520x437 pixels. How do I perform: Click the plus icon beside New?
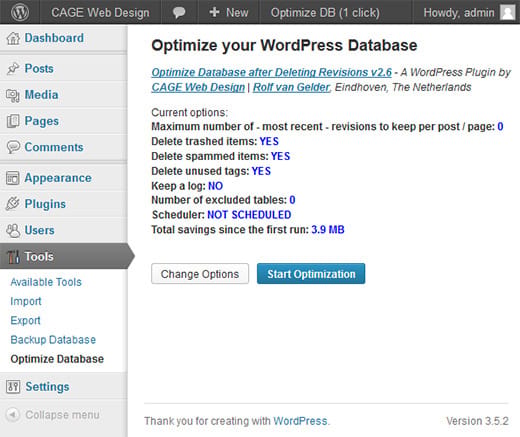pos(214,12)
